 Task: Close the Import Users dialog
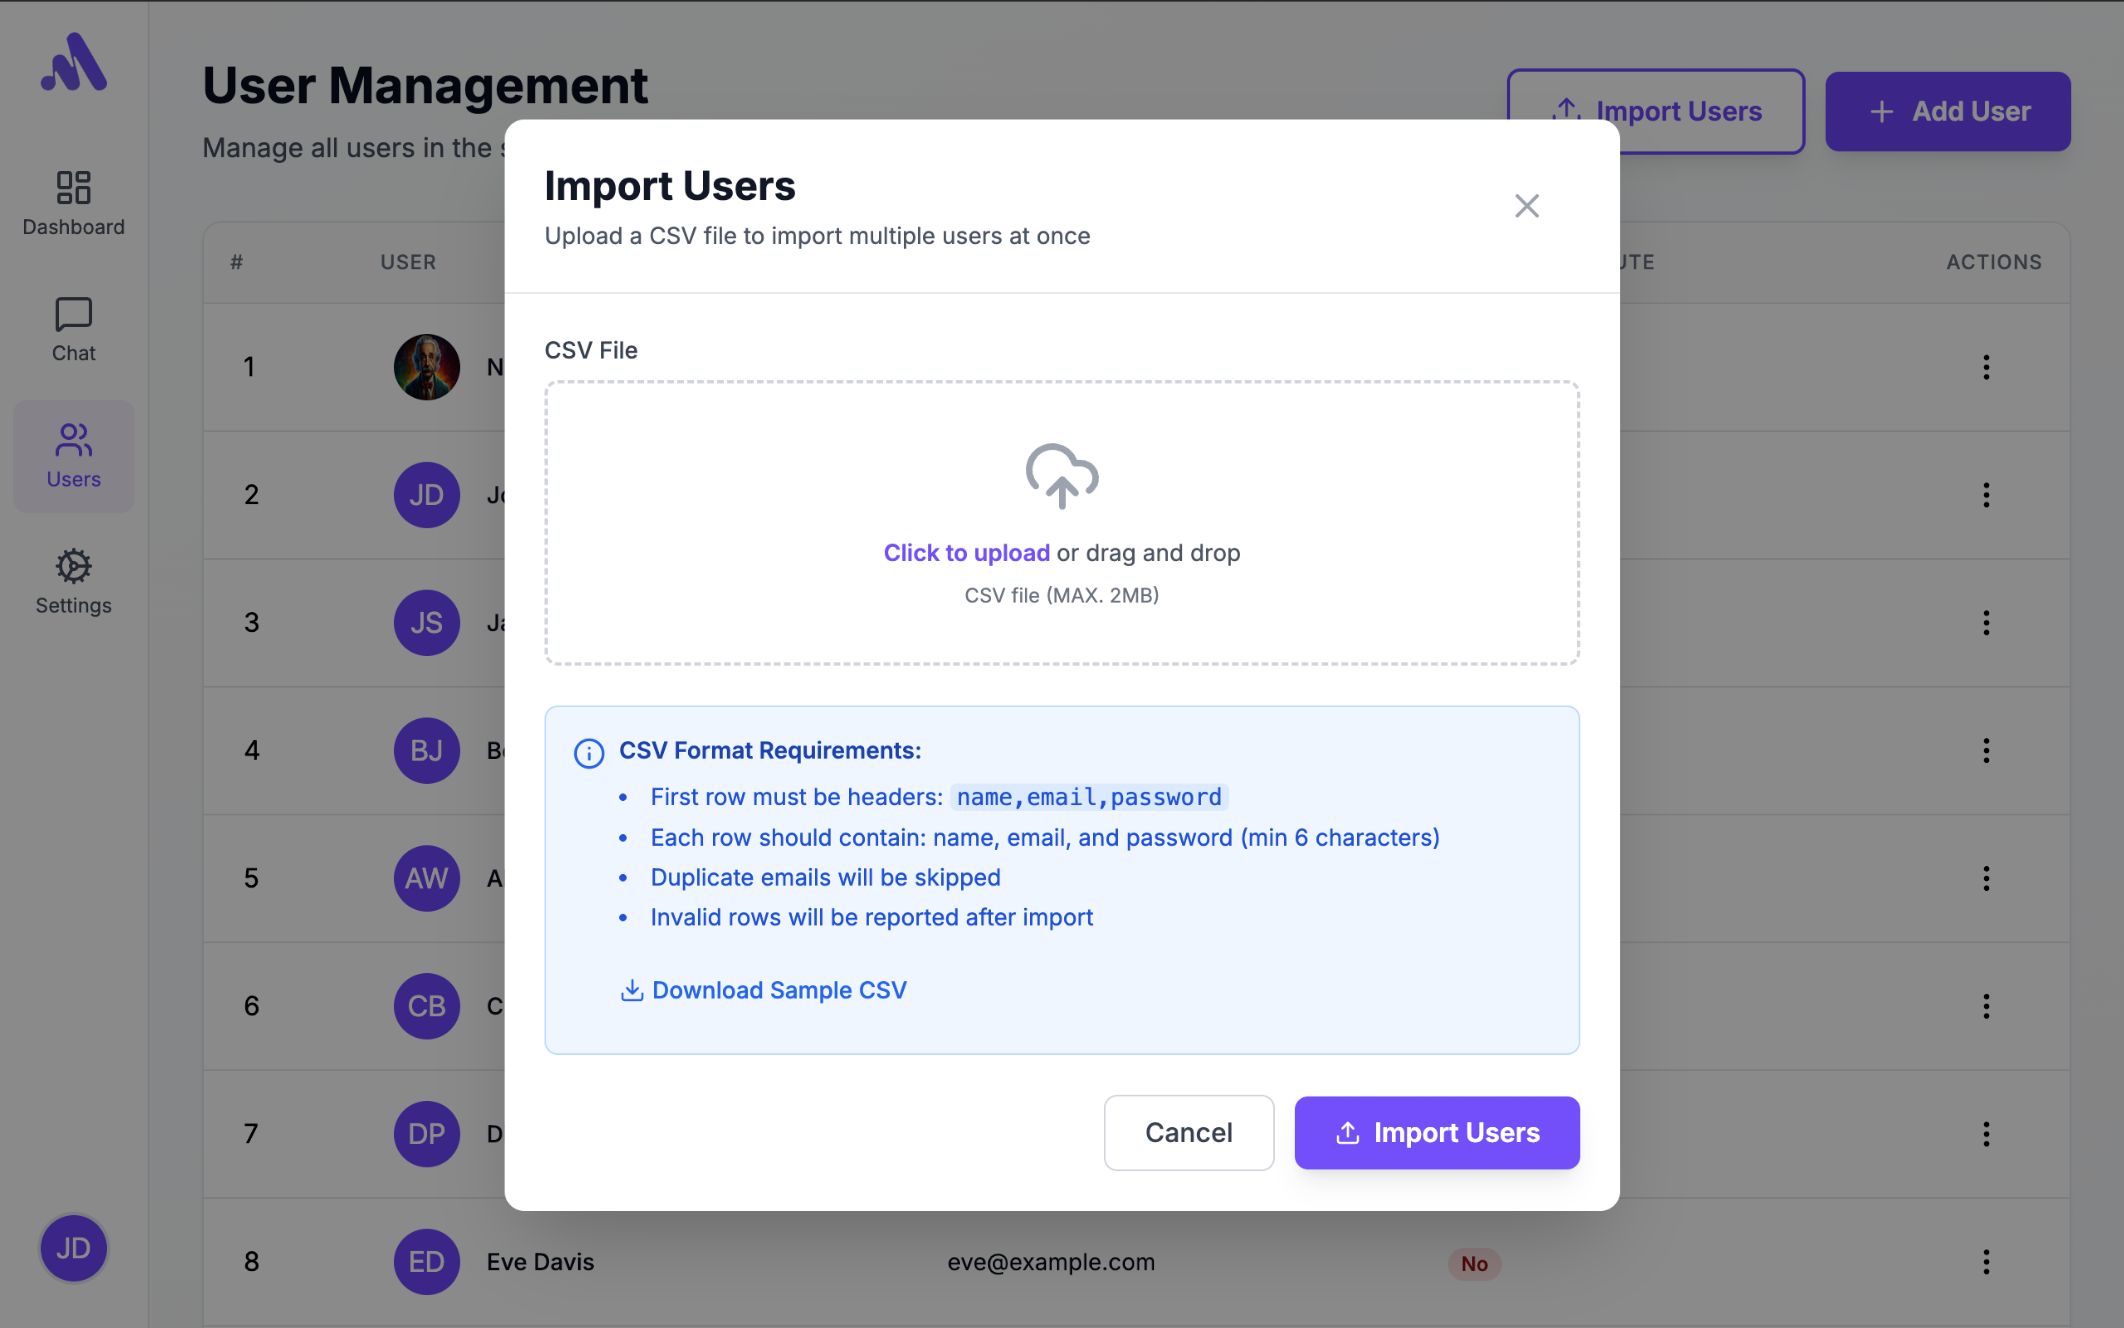point(1526,206)
